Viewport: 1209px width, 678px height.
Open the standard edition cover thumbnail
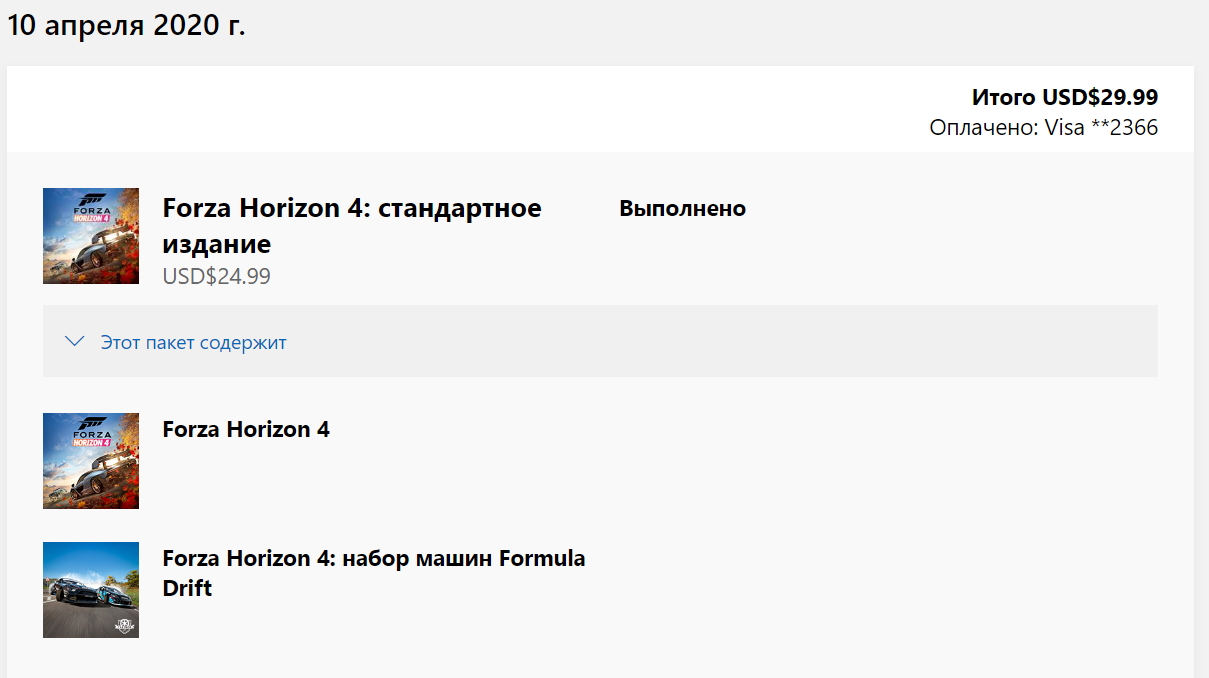pos(91,236)
